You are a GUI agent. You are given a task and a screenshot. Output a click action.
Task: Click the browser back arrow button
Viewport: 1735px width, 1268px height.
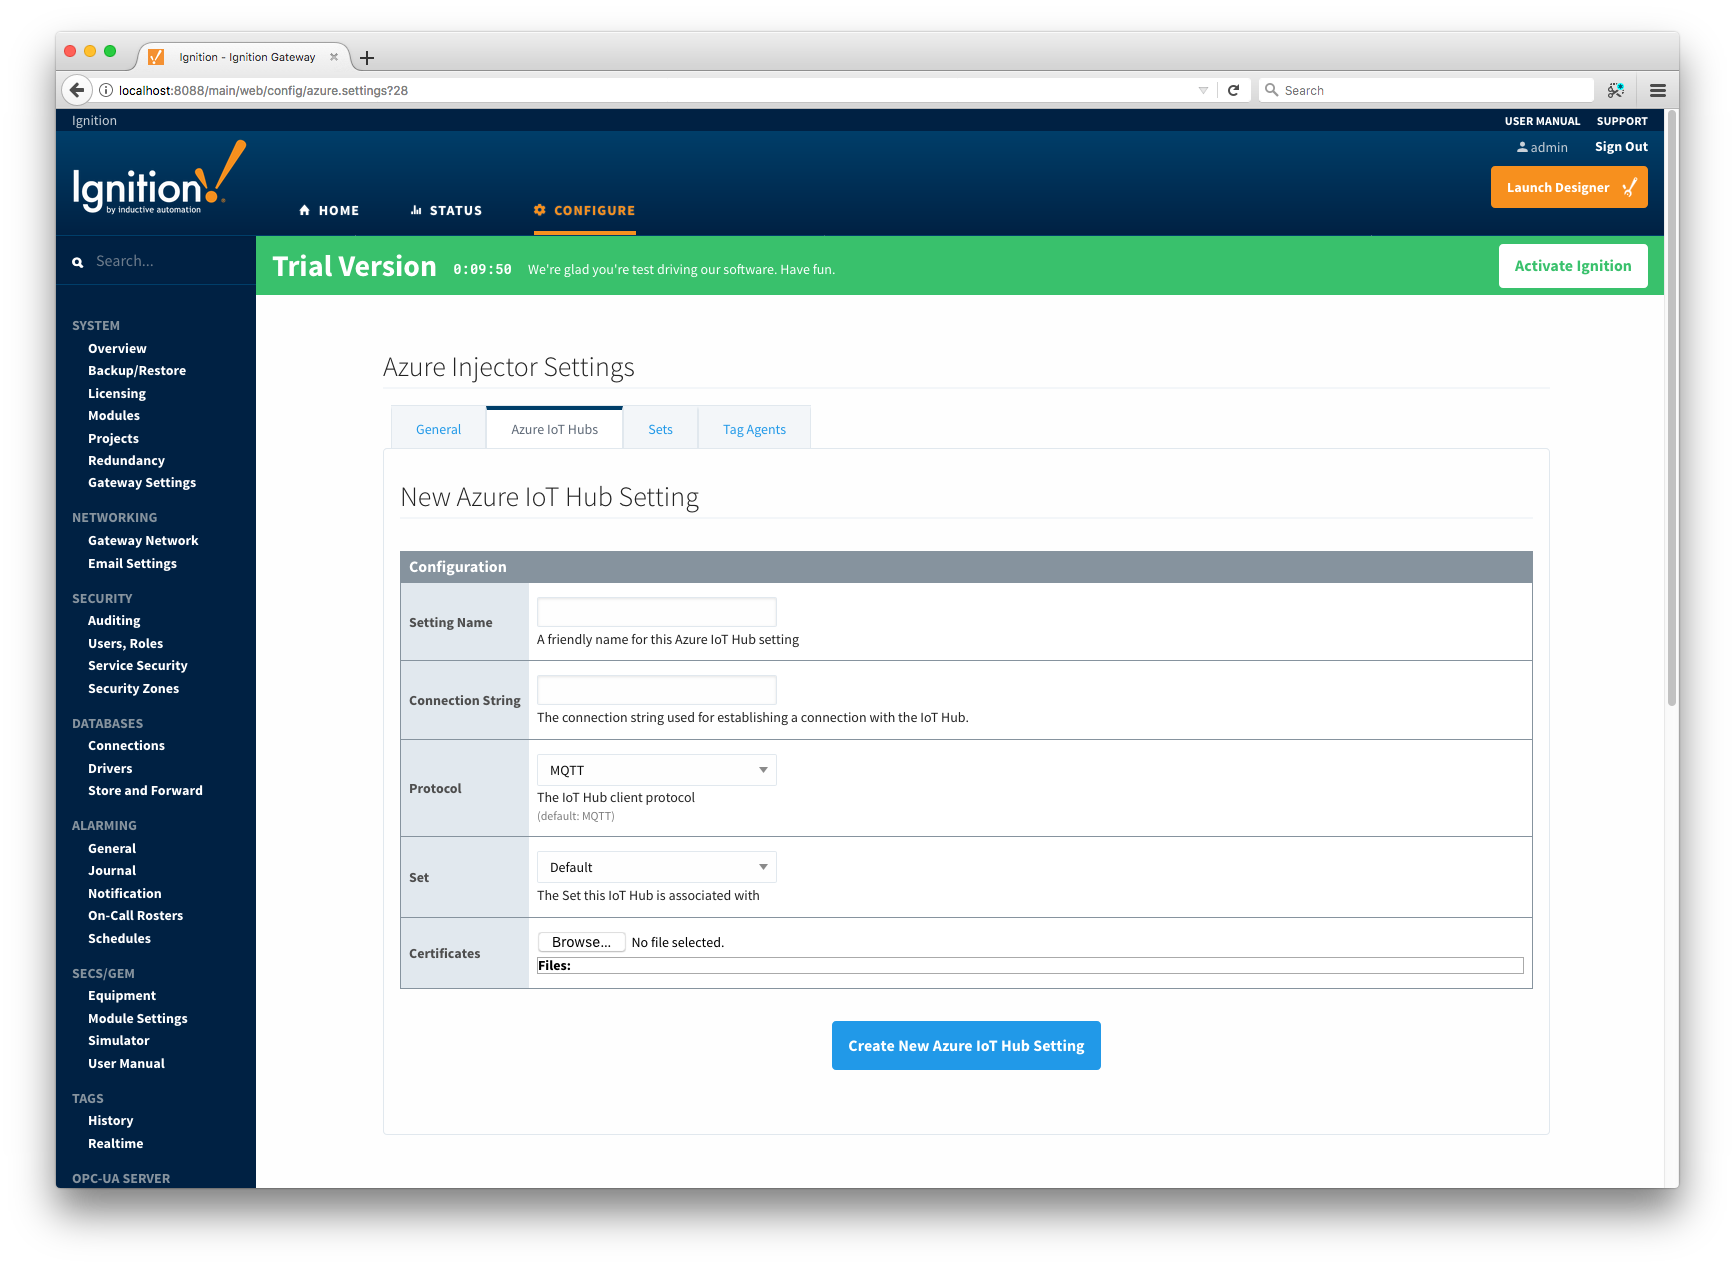pyautogui.click(x=77, y=90)
